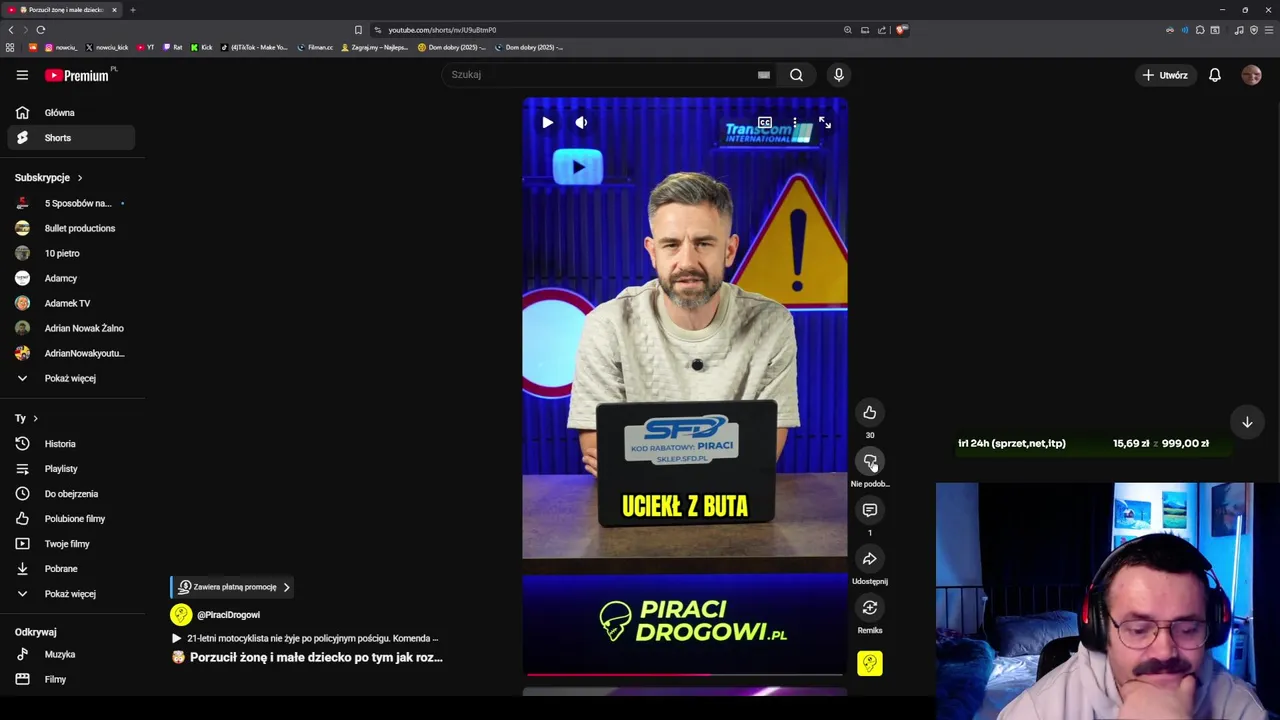Open the yellow channel sound thumbnail

click(870, 663)
